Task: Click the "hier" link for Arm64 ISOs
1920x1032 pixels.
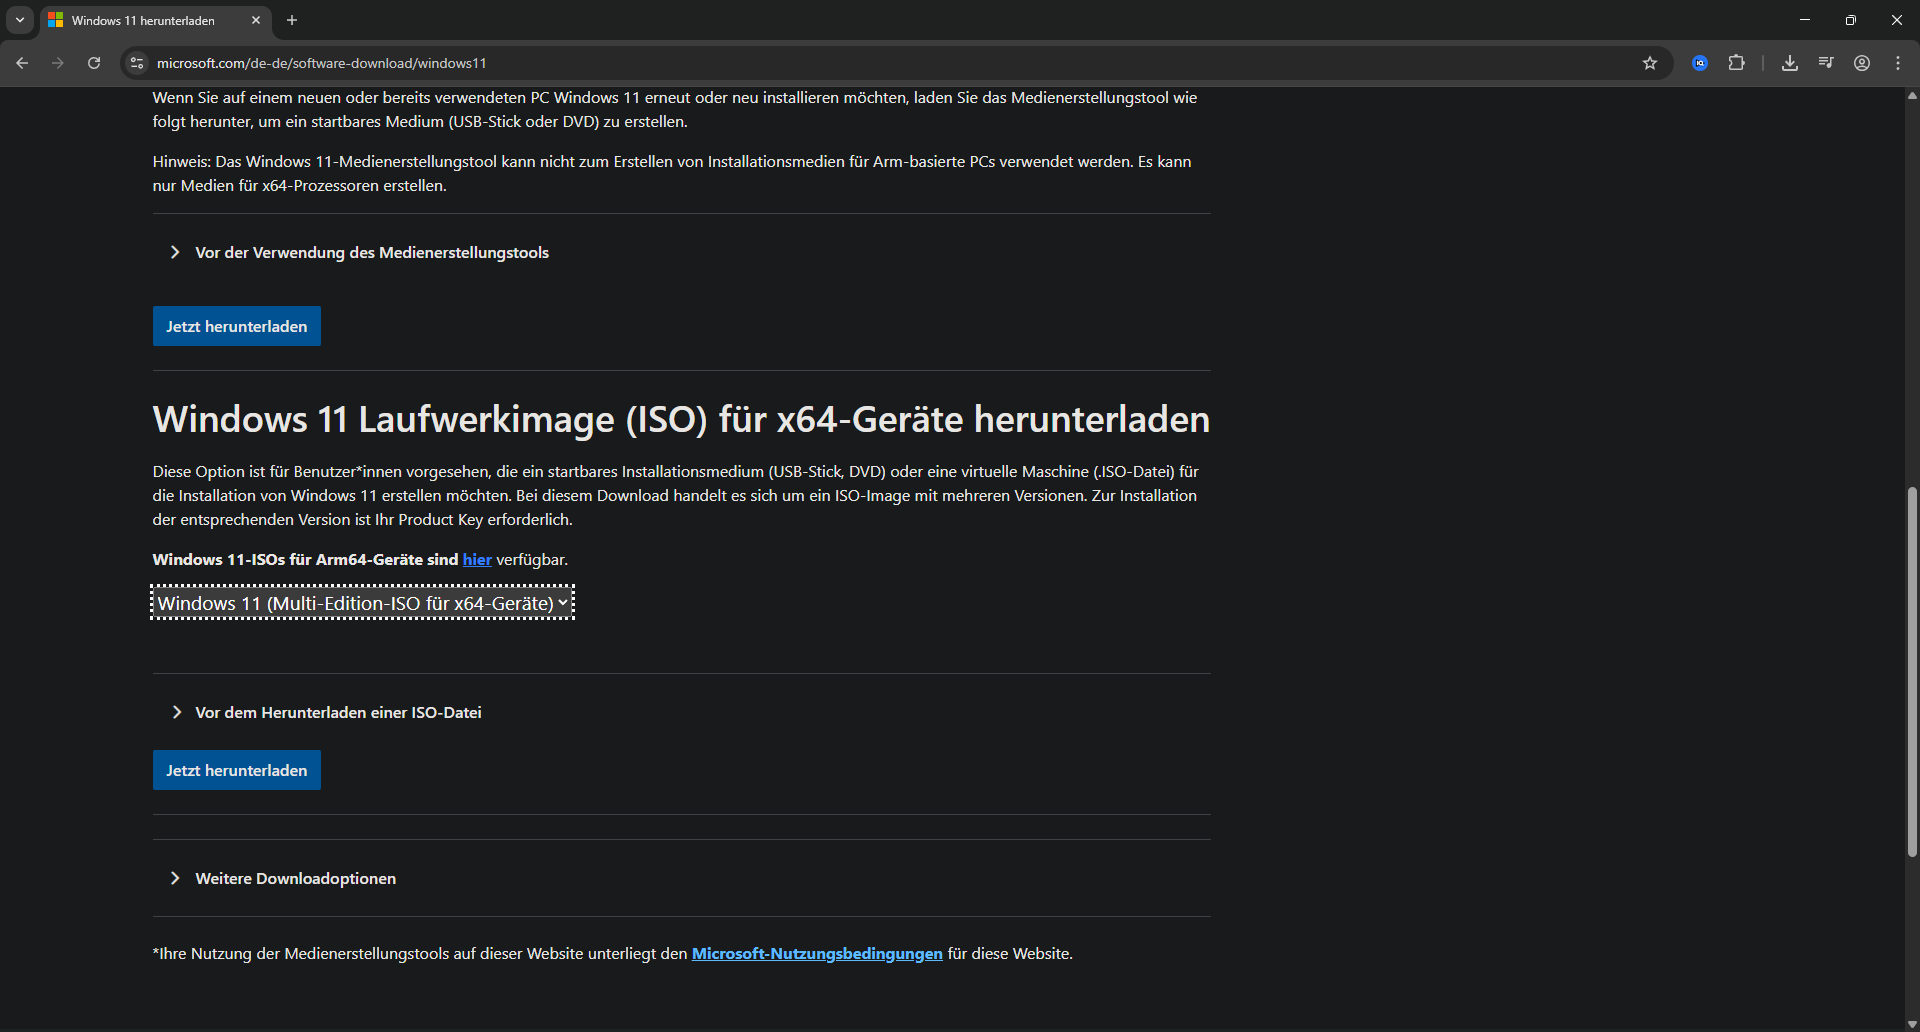Action: click(x=476, y=559)
